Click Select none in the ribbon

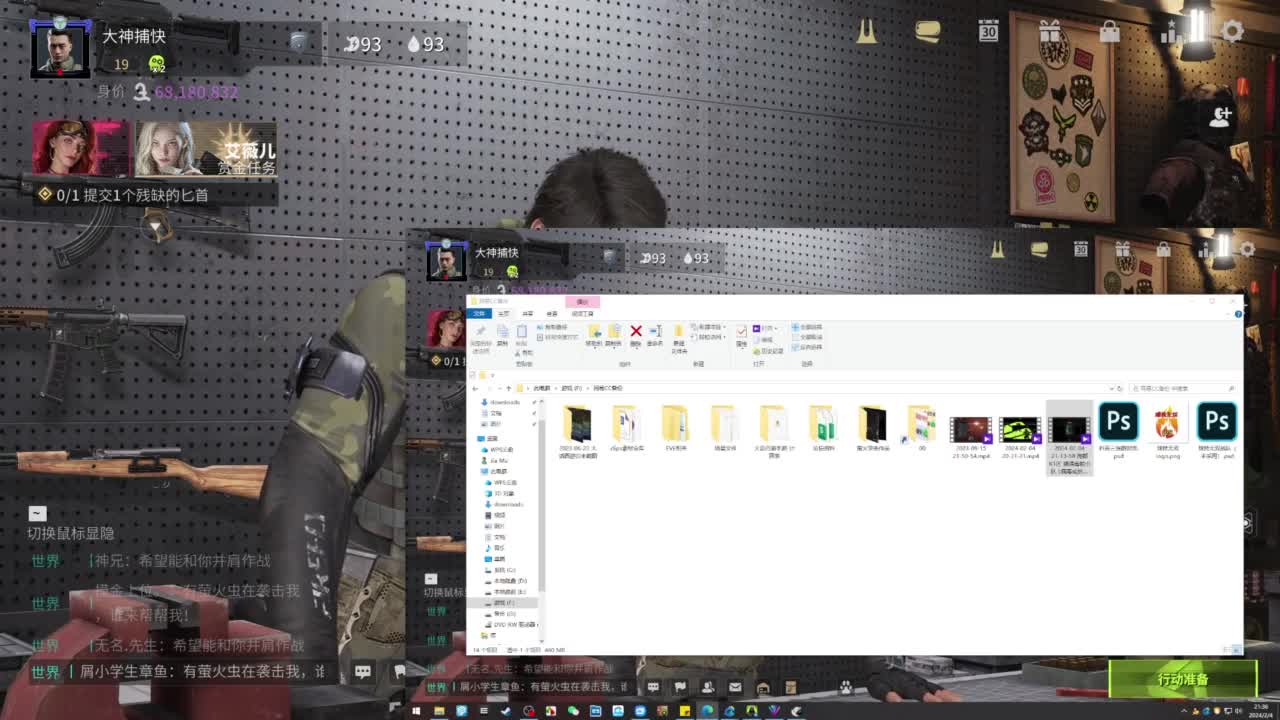coord(807,337)
